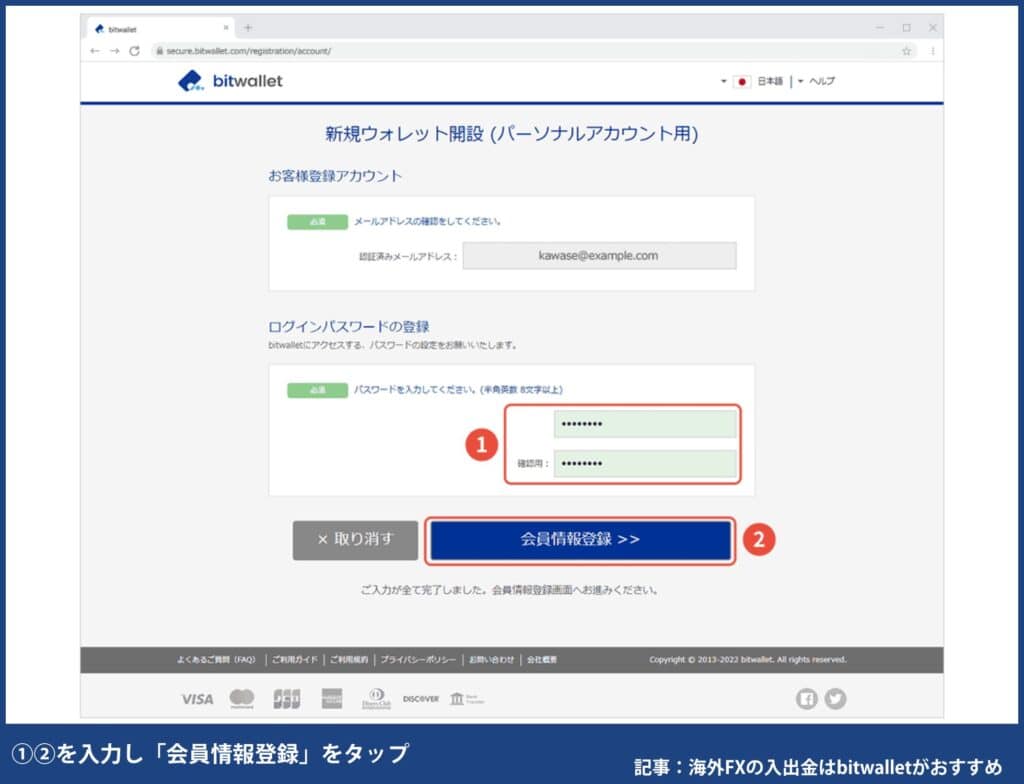The image size is (1024, 784).
Task: Open bitwallet's Twitter page via footer icon
Action: coord(834,698)
